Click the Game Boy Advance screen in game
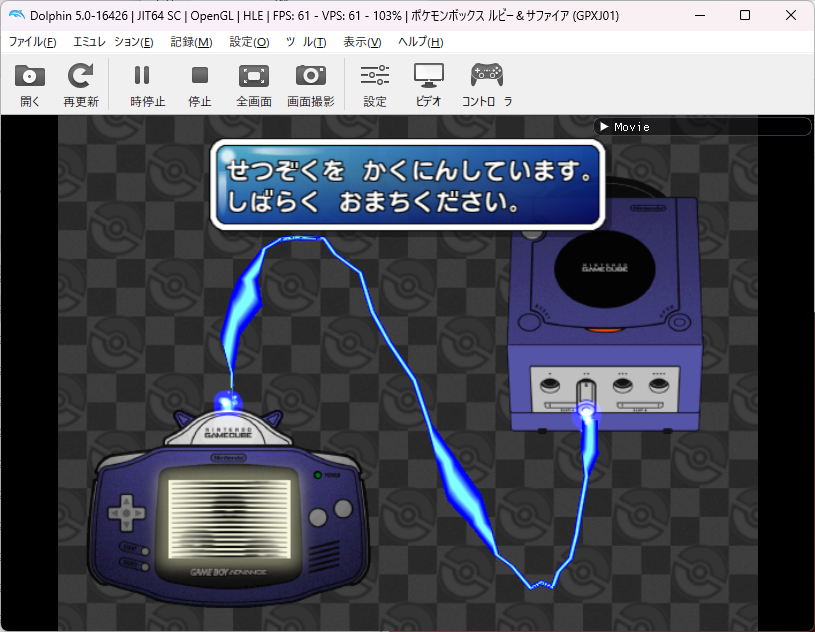Image resolution: width=815 pixels, height=632 pixels. tap(230, 519)
